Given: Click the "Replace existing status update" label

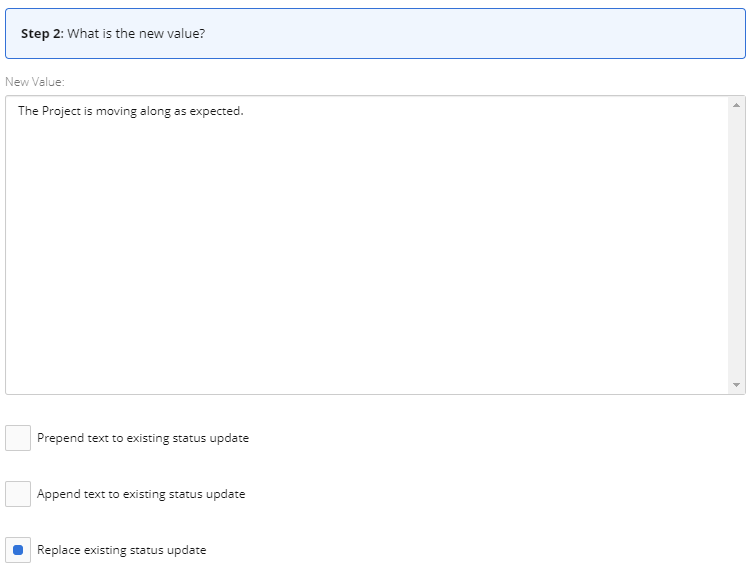Looking at the screenshot, I should [121, 550].
